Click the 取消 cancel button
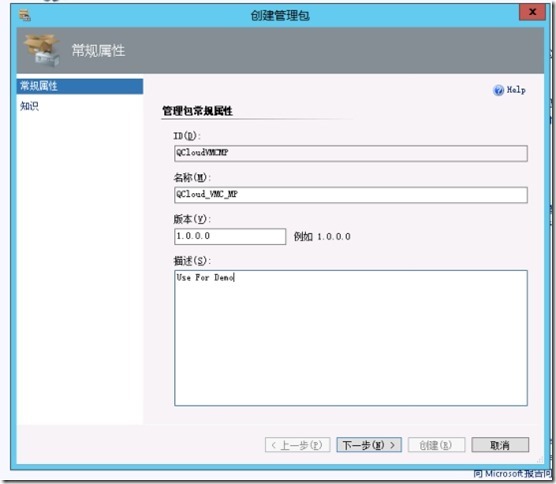Viewport: 556px width, 484px height. tap(500, 445)
